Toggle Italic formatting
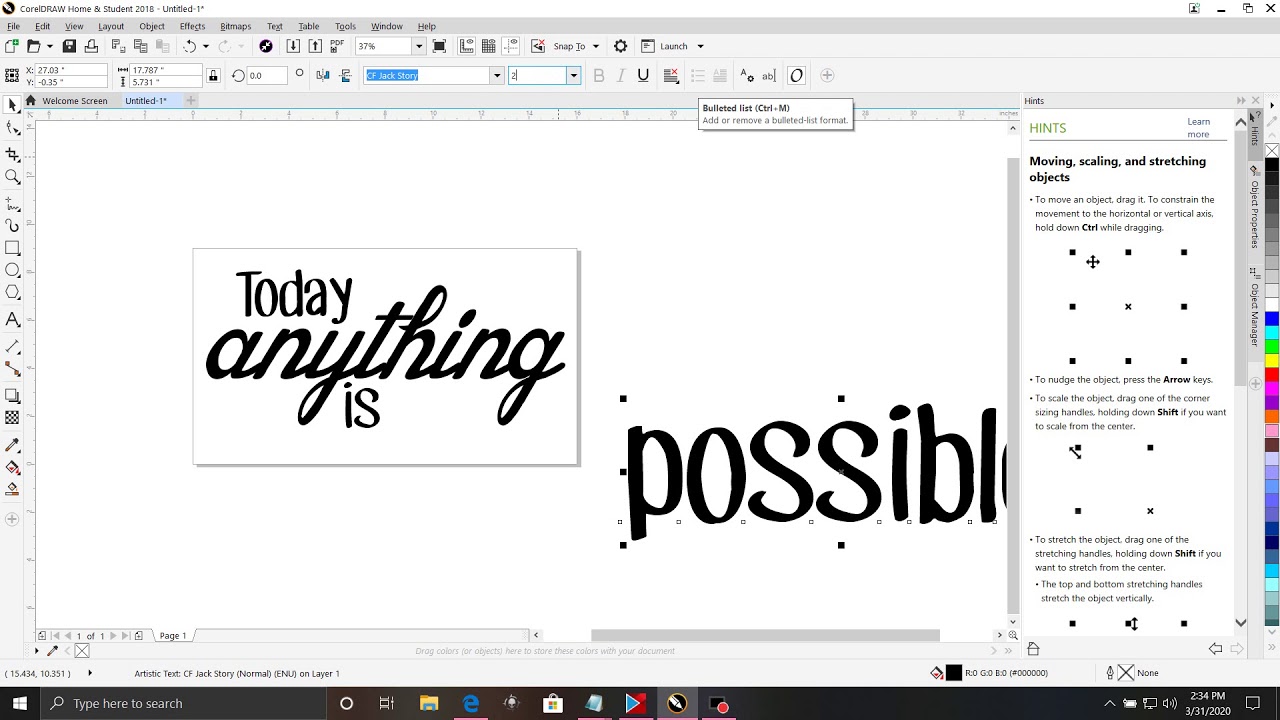The image size is (1280, 720). click(621, 75)
